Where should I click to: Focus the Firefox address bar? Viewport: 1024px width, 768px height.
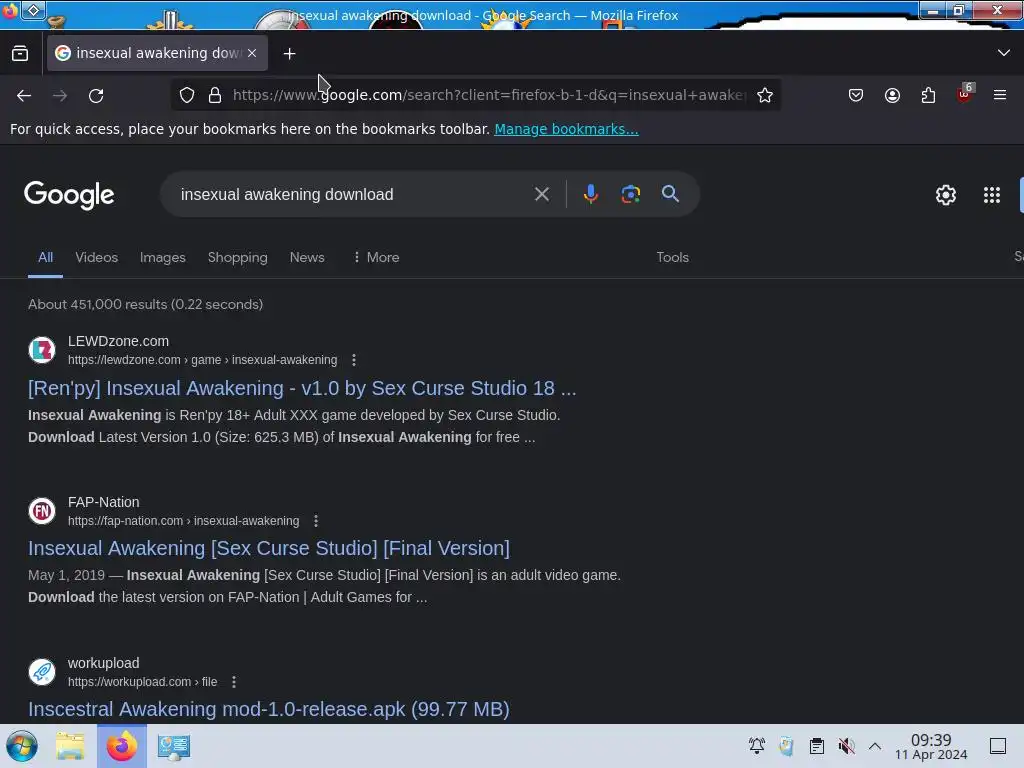click(490, 95)
